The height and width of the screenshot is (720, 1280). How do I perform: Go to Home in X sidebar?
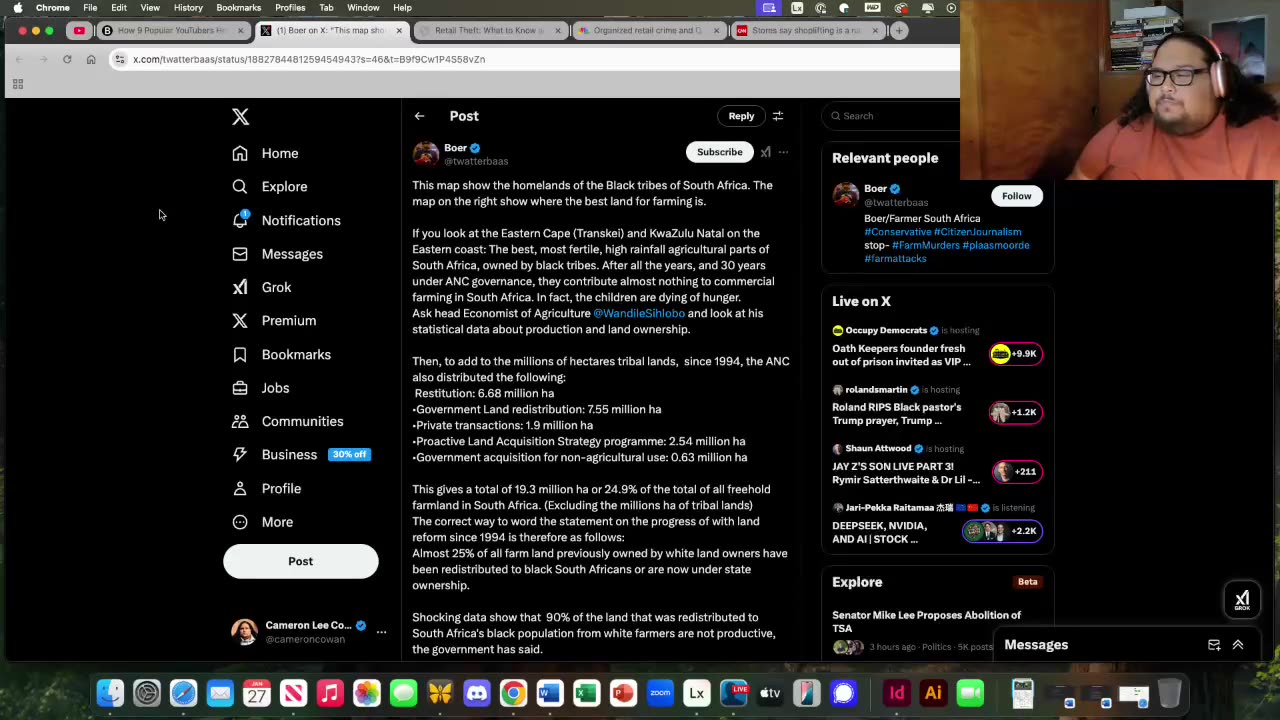click(266, 153)
